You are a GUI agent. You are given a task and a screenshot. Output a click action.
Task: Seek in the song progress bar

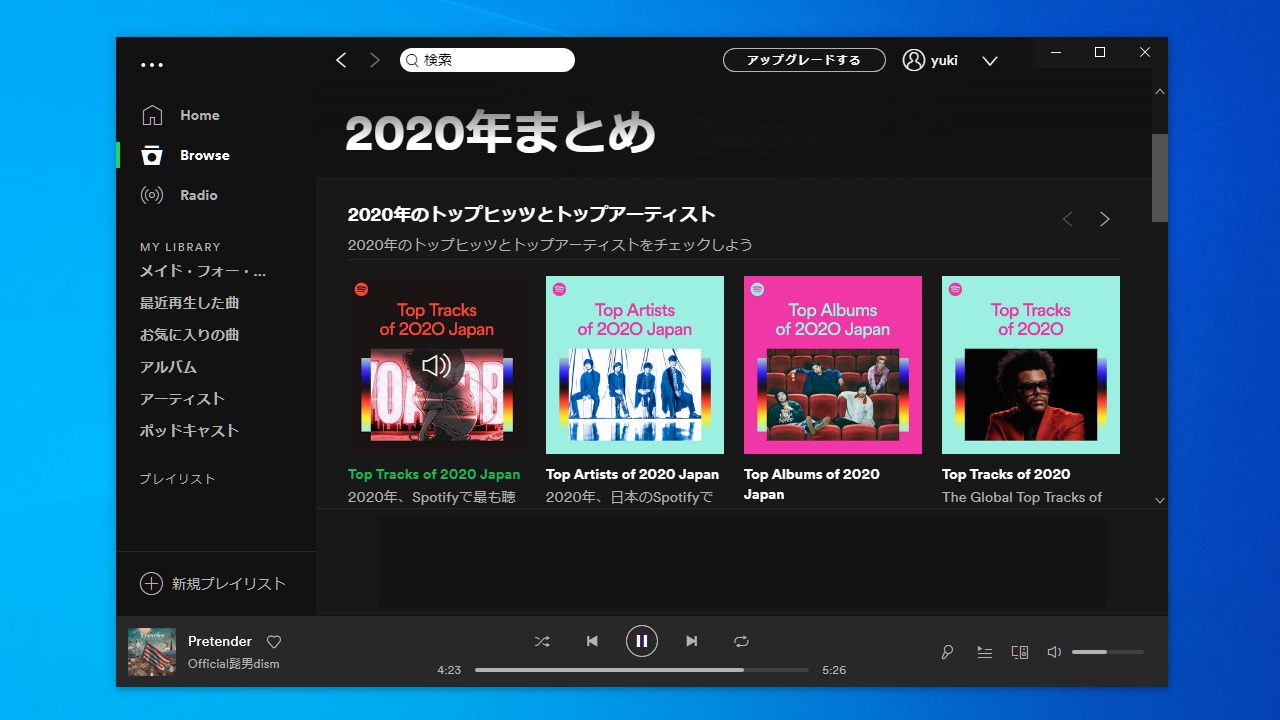coord(642,670)
